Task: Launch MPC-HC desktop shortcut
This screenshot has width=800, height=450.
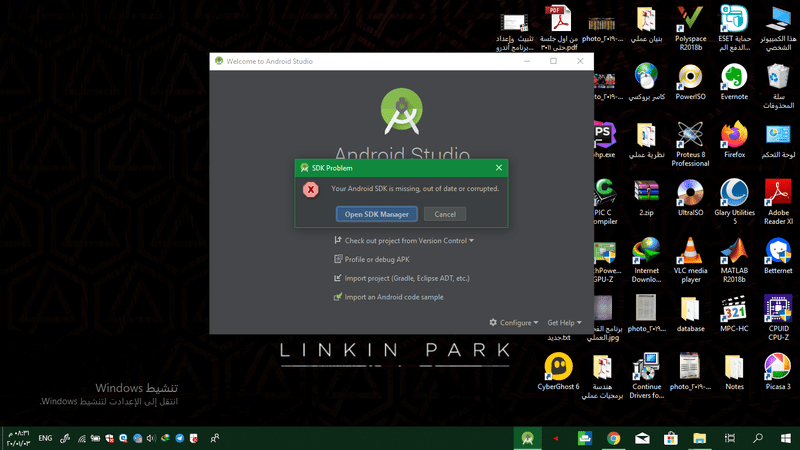Action: pyautogui.click(x=734, y=314)
